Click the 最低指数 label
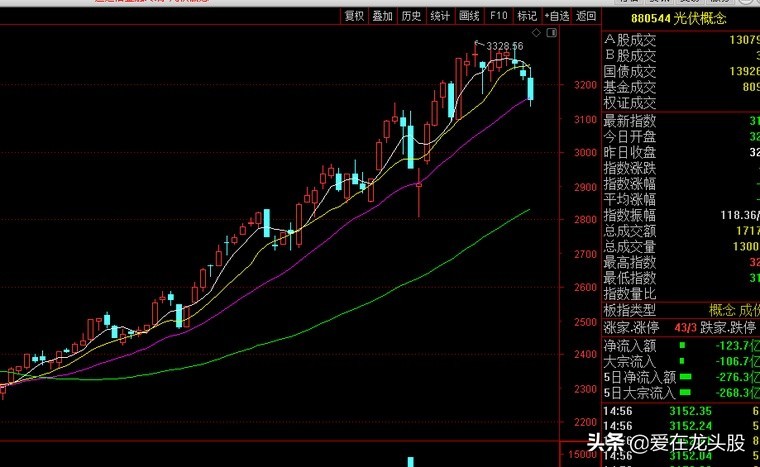This screenshot has height=467, width=760. [x=629, y=278]
